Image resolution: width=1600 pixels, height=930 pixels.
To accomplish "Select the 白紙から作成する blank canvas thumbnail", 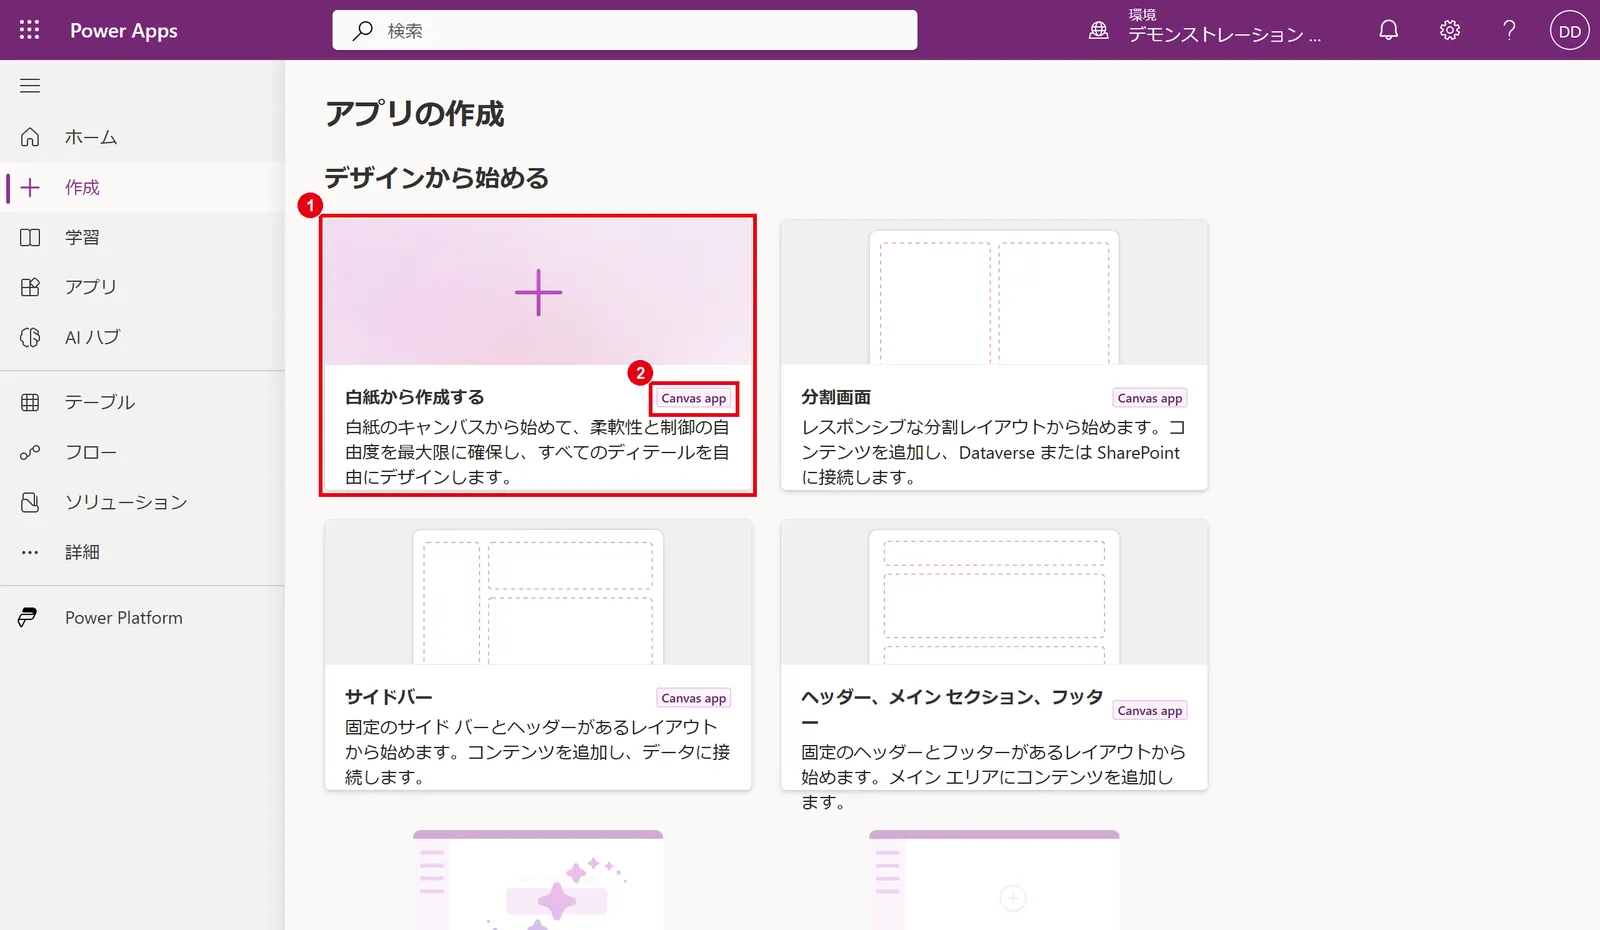I will 538,292.
